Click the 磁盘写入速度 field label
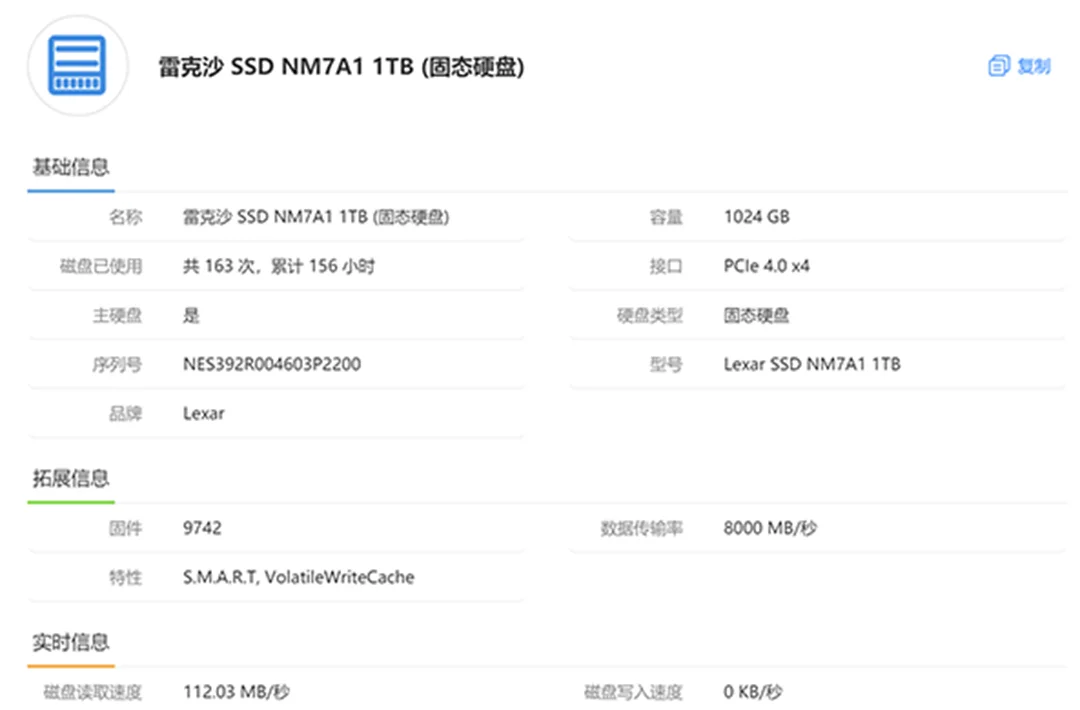1080x710 pixels. tap(633, 691)
